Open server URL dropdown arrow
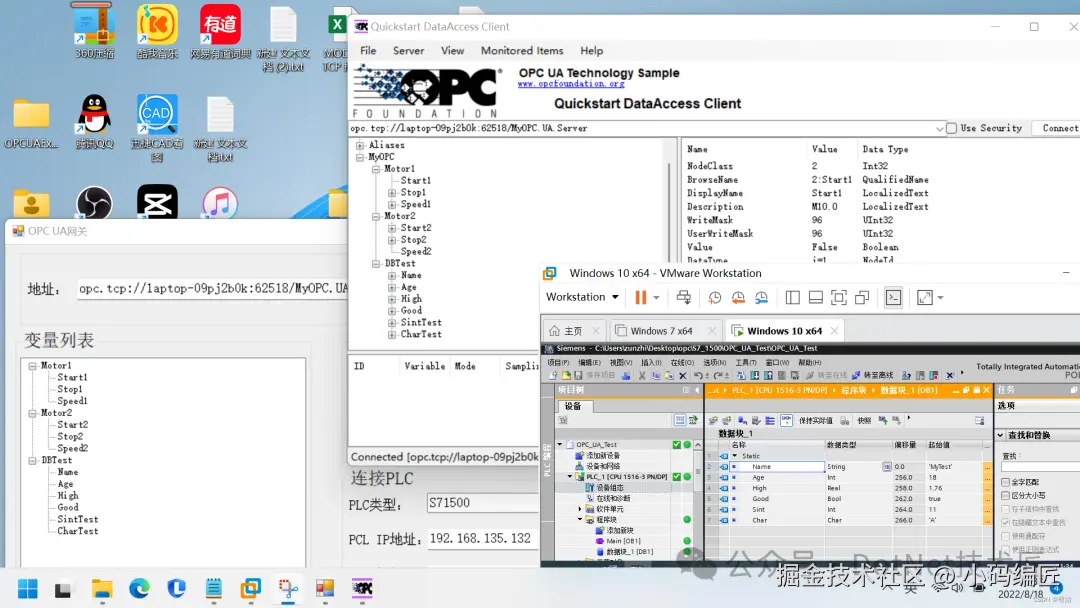This screenshot has width=1080, height=608. 939,129
